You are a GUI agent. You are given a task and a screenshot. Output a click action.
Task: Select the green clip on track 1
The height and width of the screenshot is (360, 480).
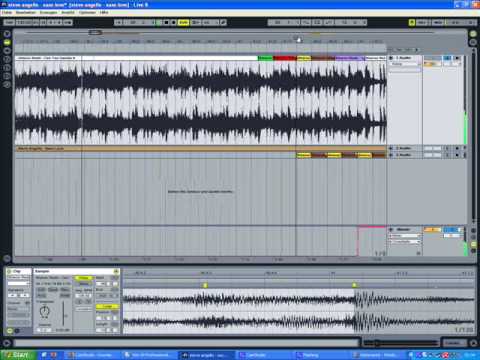click(265, 58)
